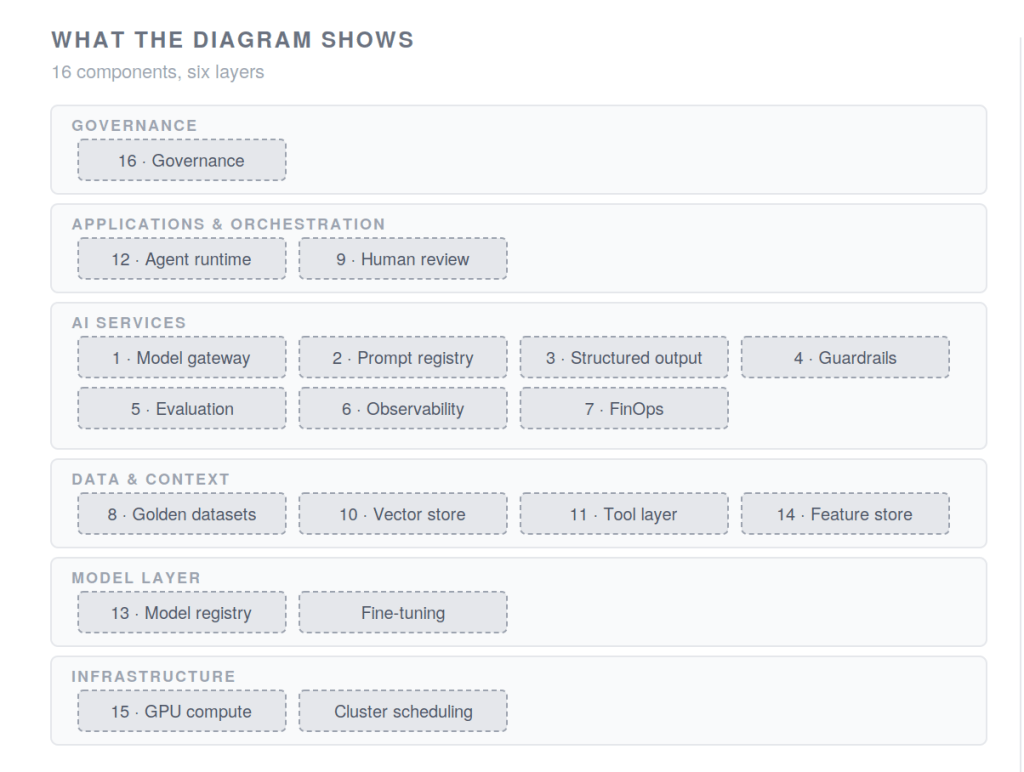
Task: Click the 3 · Structured output box
Action: tap(624, 357)
